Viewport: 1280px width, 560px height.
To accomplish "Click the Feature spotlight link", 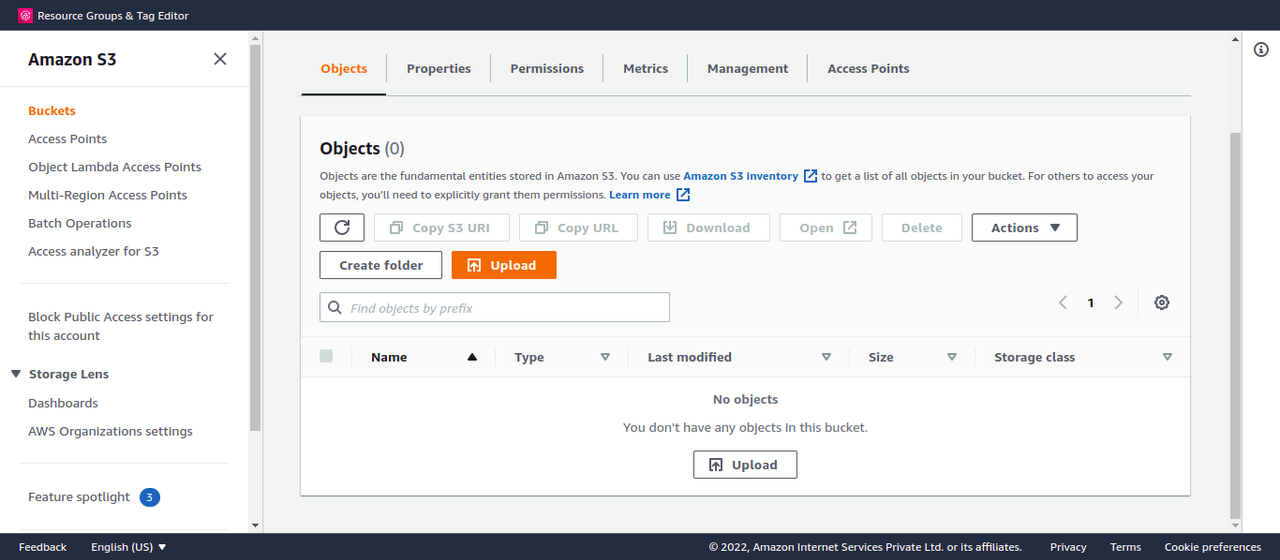I will pyautogui.click(x=79, y=497).
